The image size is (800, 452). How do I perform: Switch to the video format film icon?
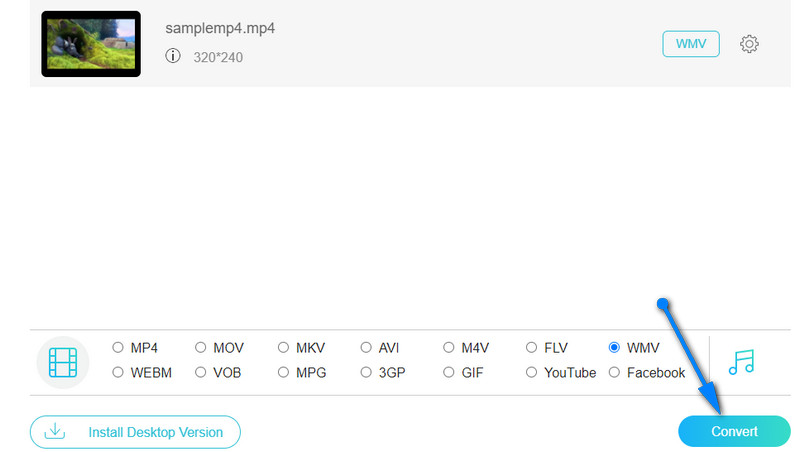63,361
